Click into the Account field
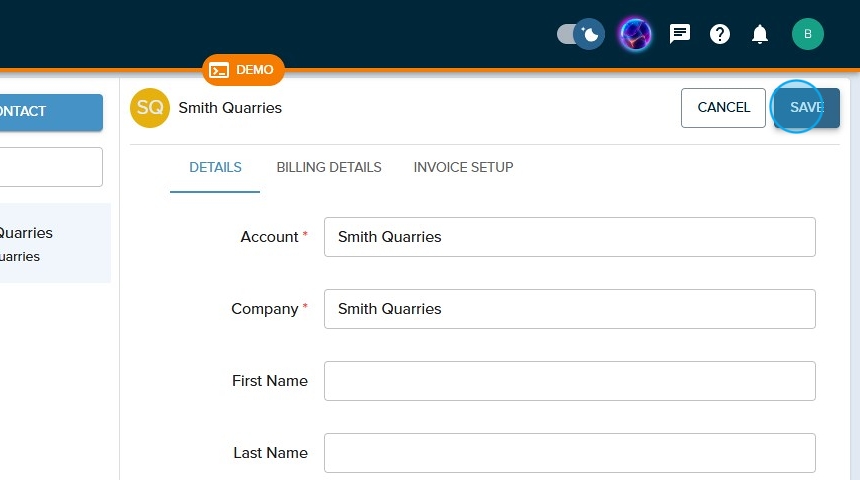This screenshot has width=860, height=480. [569, 237]
